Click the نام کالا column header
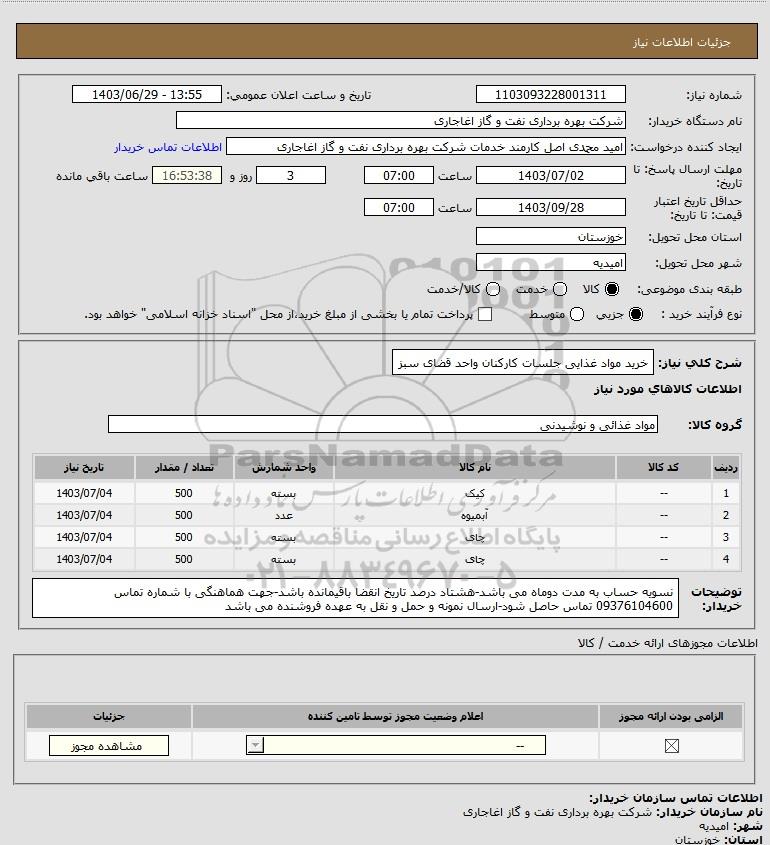 click(475, 467)
